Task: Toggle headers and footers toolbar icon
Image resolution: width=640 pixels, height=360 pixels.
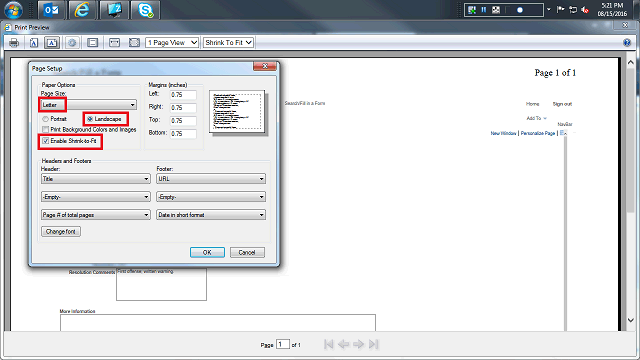Action: (93, 42)
